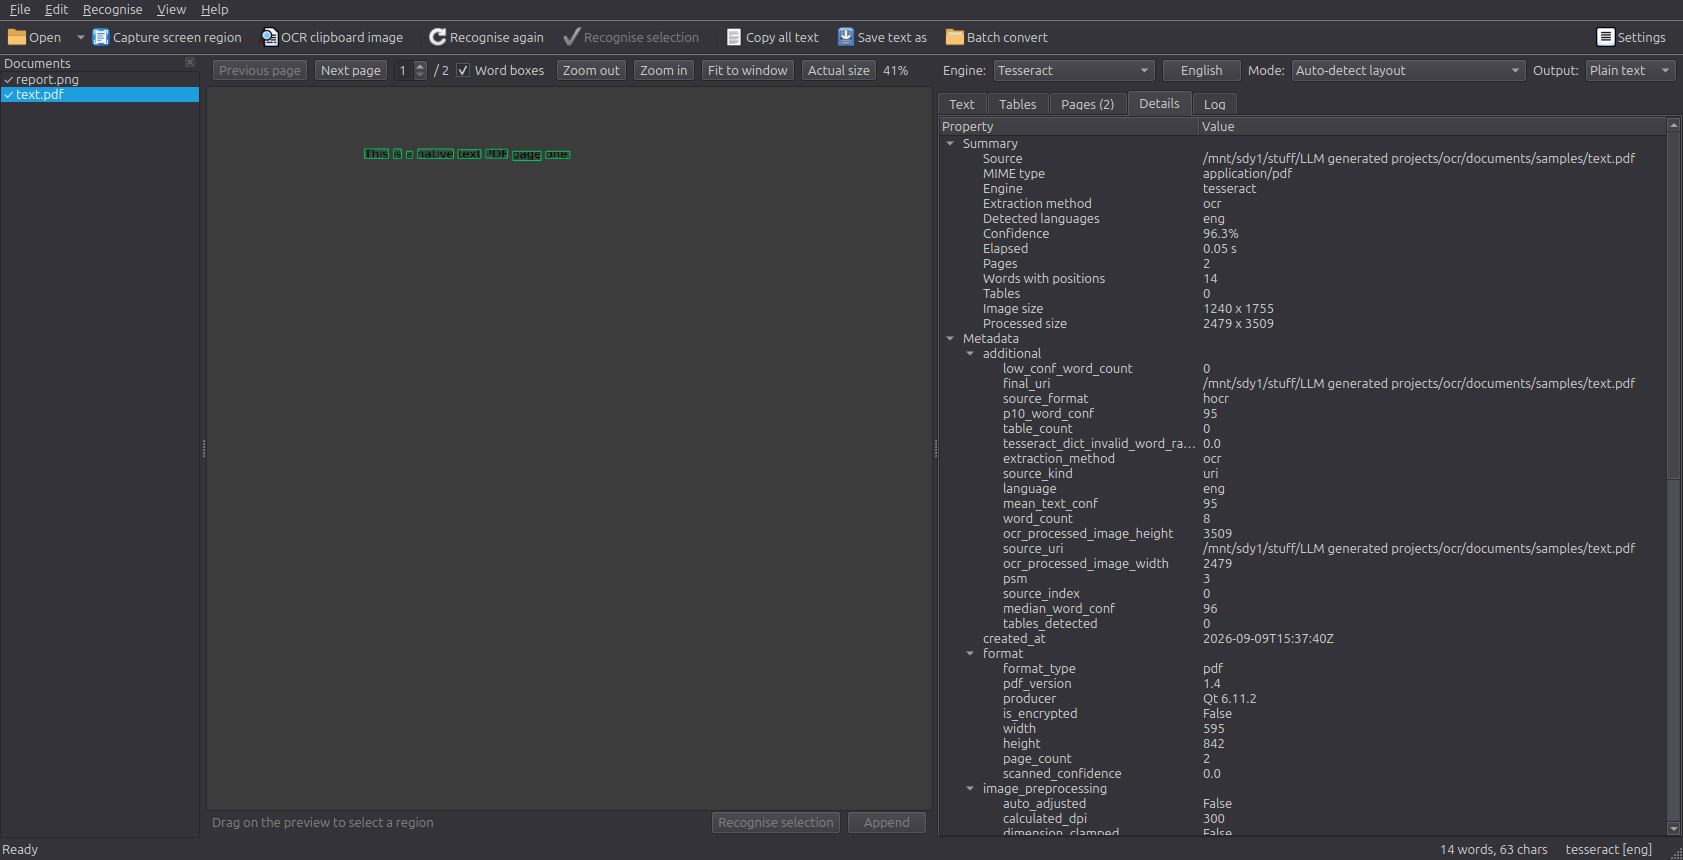Open the Engine dropdown showing Tesseract
This screenshot has width=1683, height=860.
(x=1074, y=70)
